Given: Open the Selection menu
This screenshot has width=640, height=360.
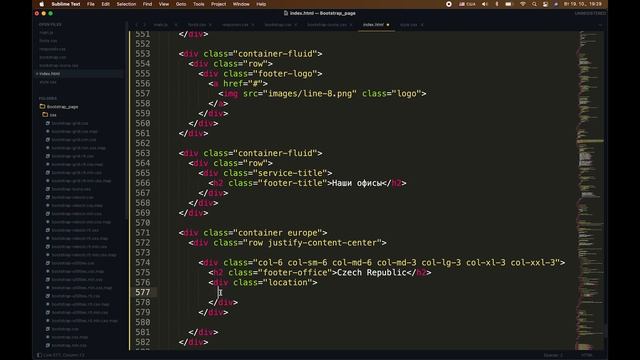Looking at the screenshot, I should pyautogui.click(x=126, y=4).
